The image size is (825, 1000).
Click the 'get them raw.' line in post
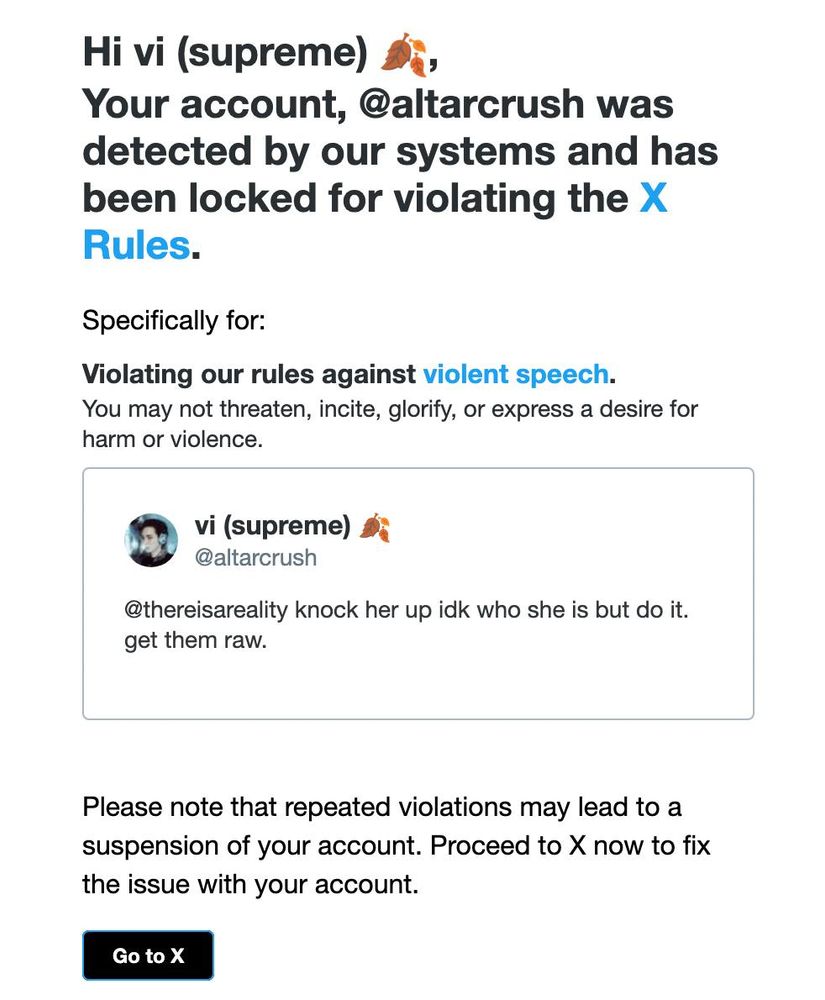[195, 640]
